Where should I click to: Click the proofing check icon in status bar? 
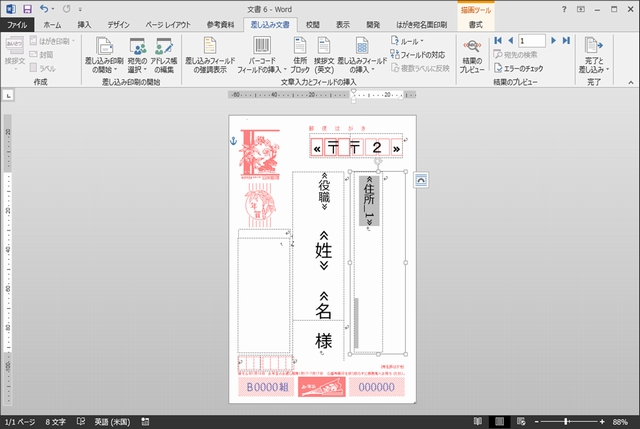[81, 421]
